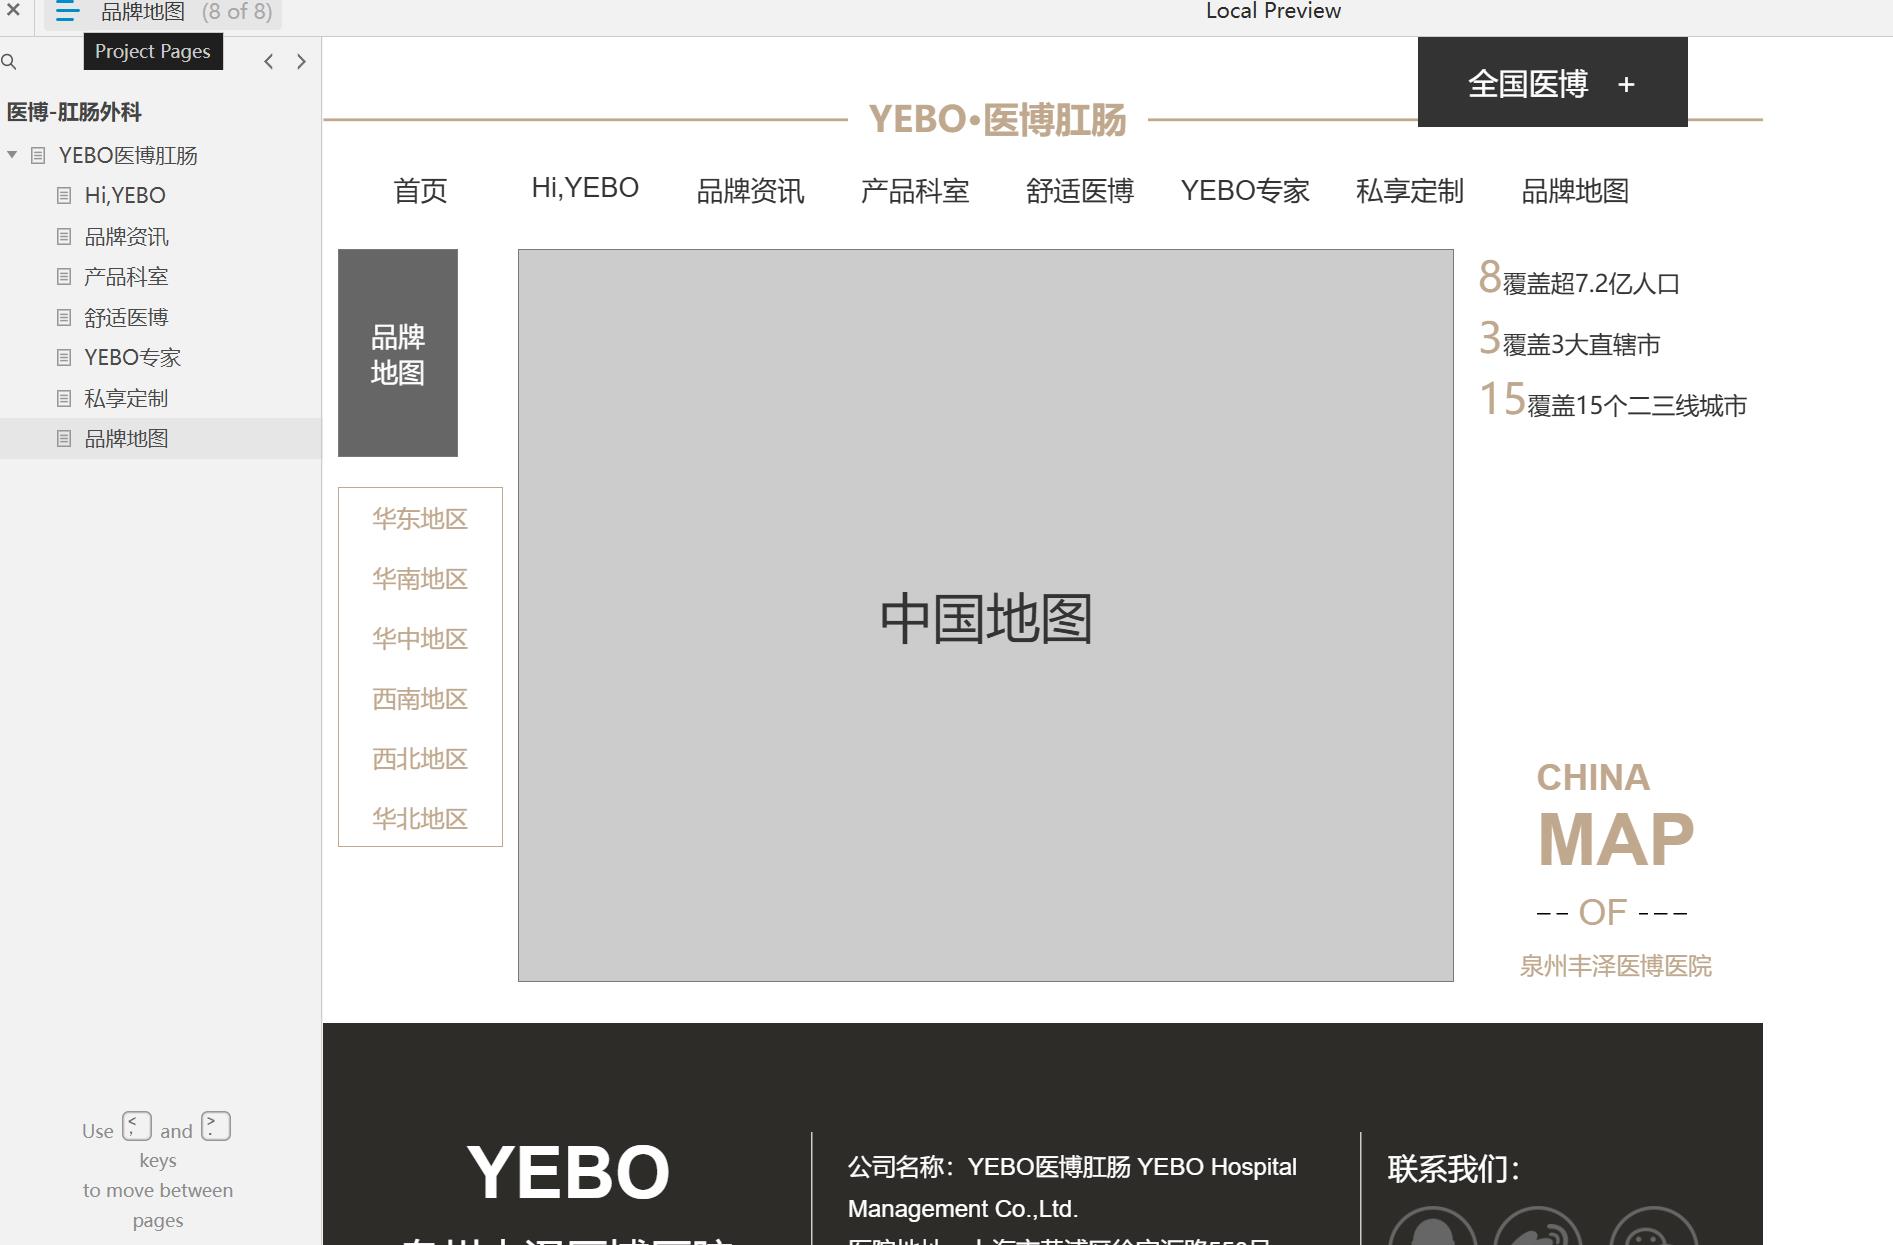
Task: Click page icon beside 私享定制 in tree
Action: 64,399
